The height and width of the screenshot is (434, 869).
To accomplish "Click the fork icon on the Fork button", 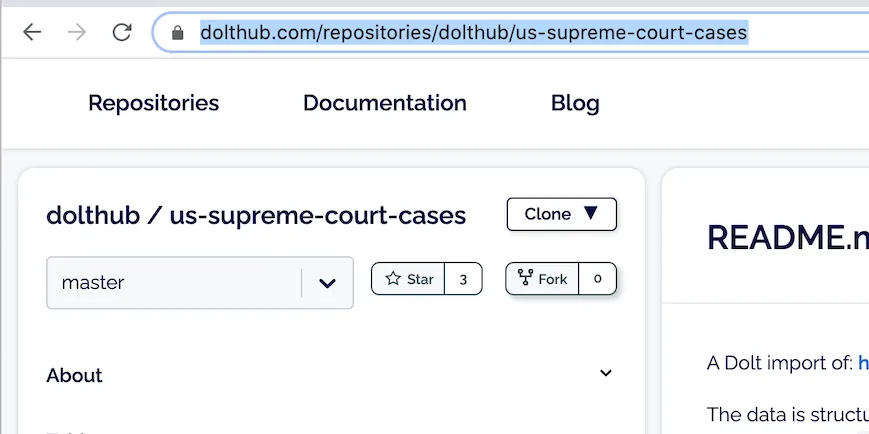I will pos(526,279).
